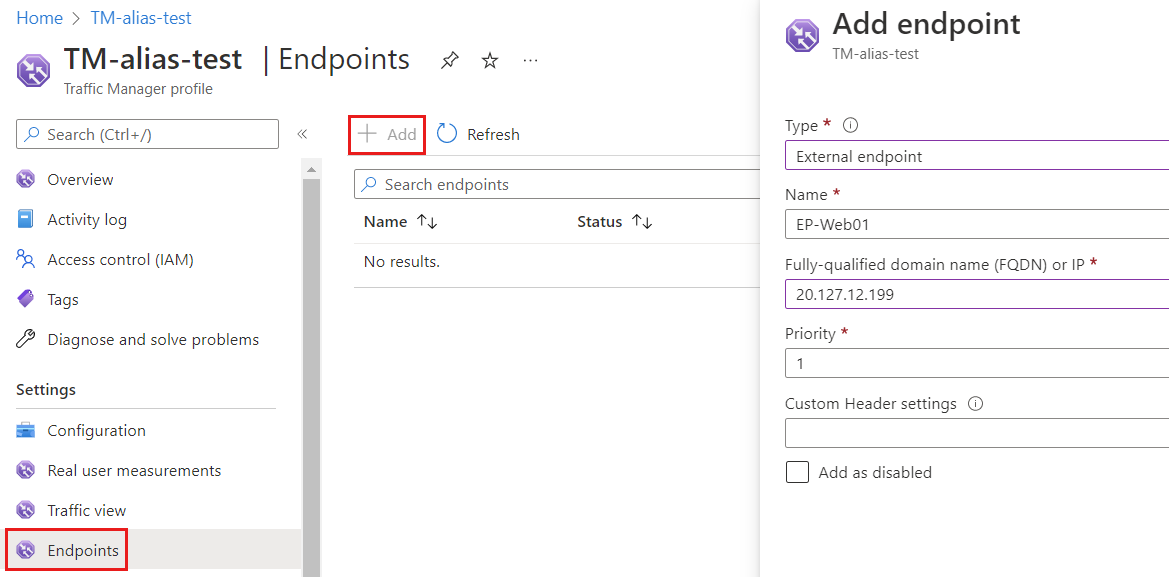Click the empty Custom Header settings field
This screenshot has height=577, width=1169.
[977, 432]
